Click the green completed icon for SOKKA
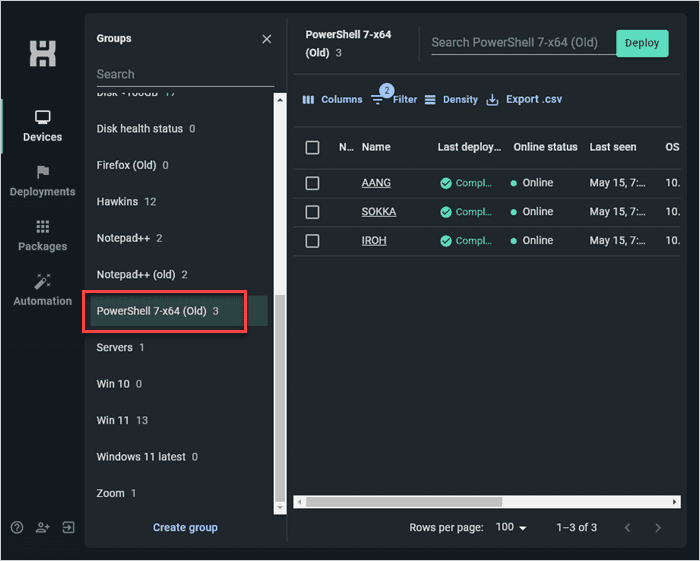 click(446, 212)
